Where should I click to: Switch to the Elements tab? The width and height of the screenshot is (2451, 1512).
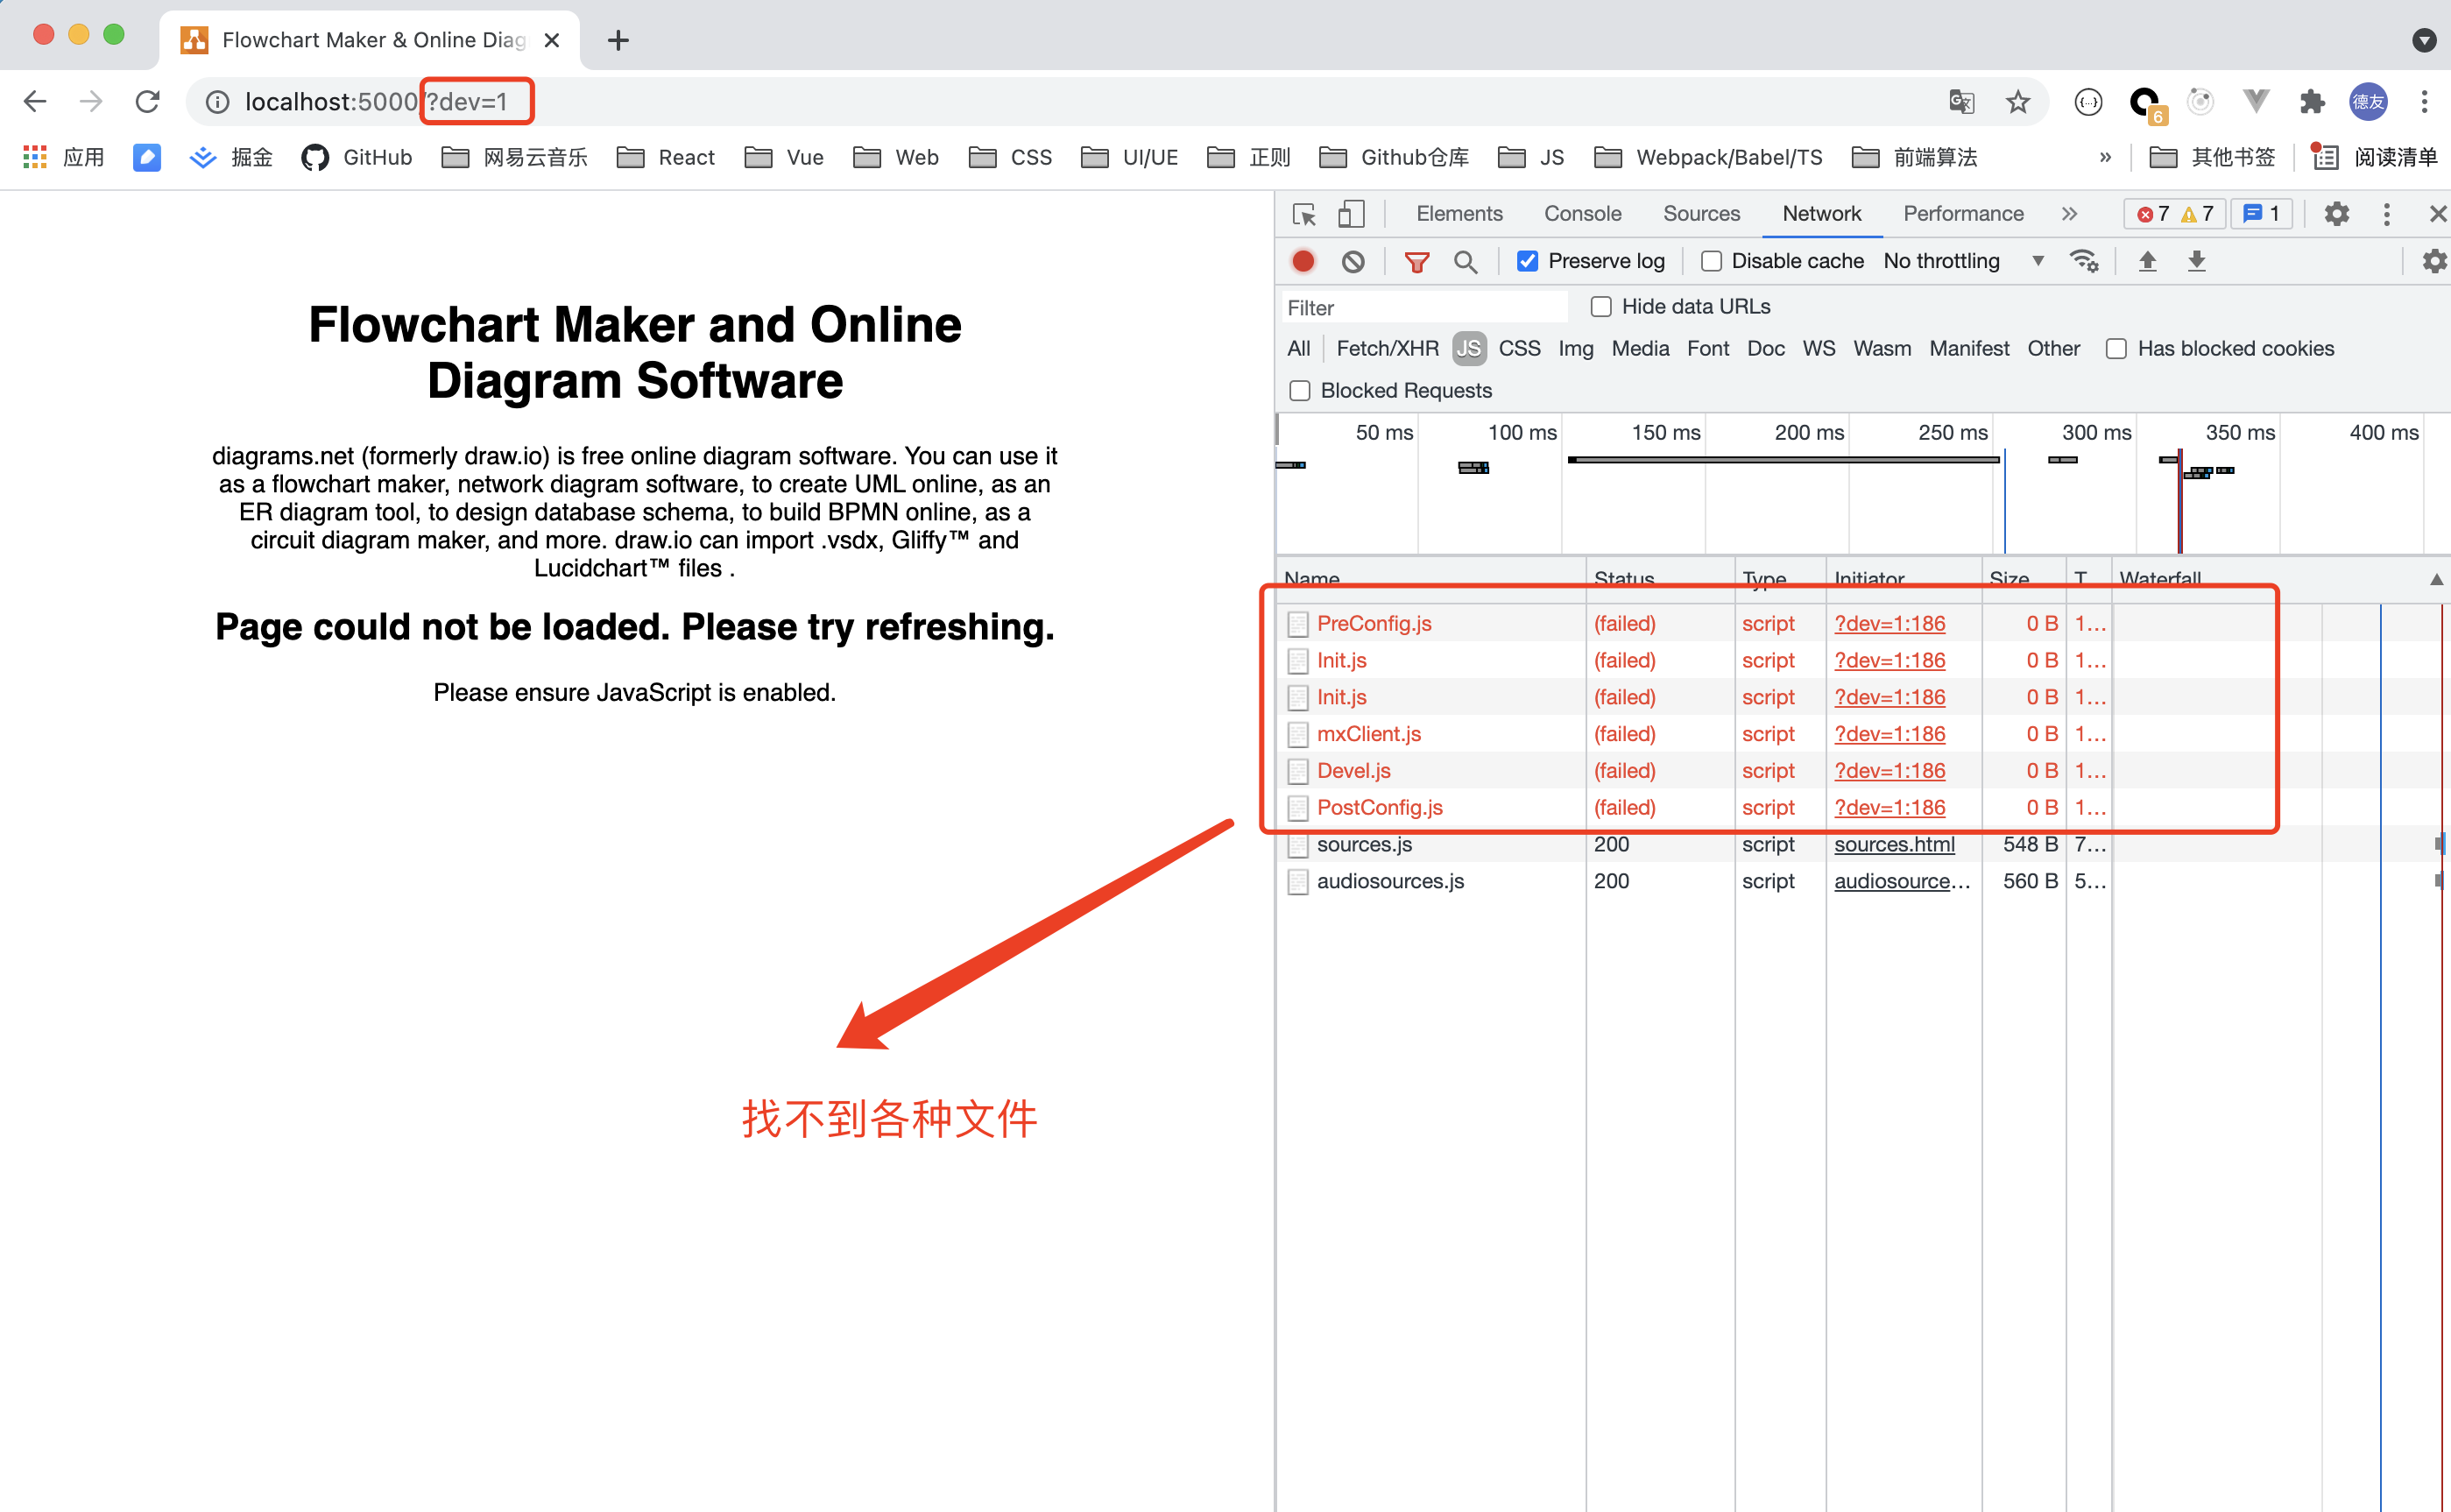1459,214
